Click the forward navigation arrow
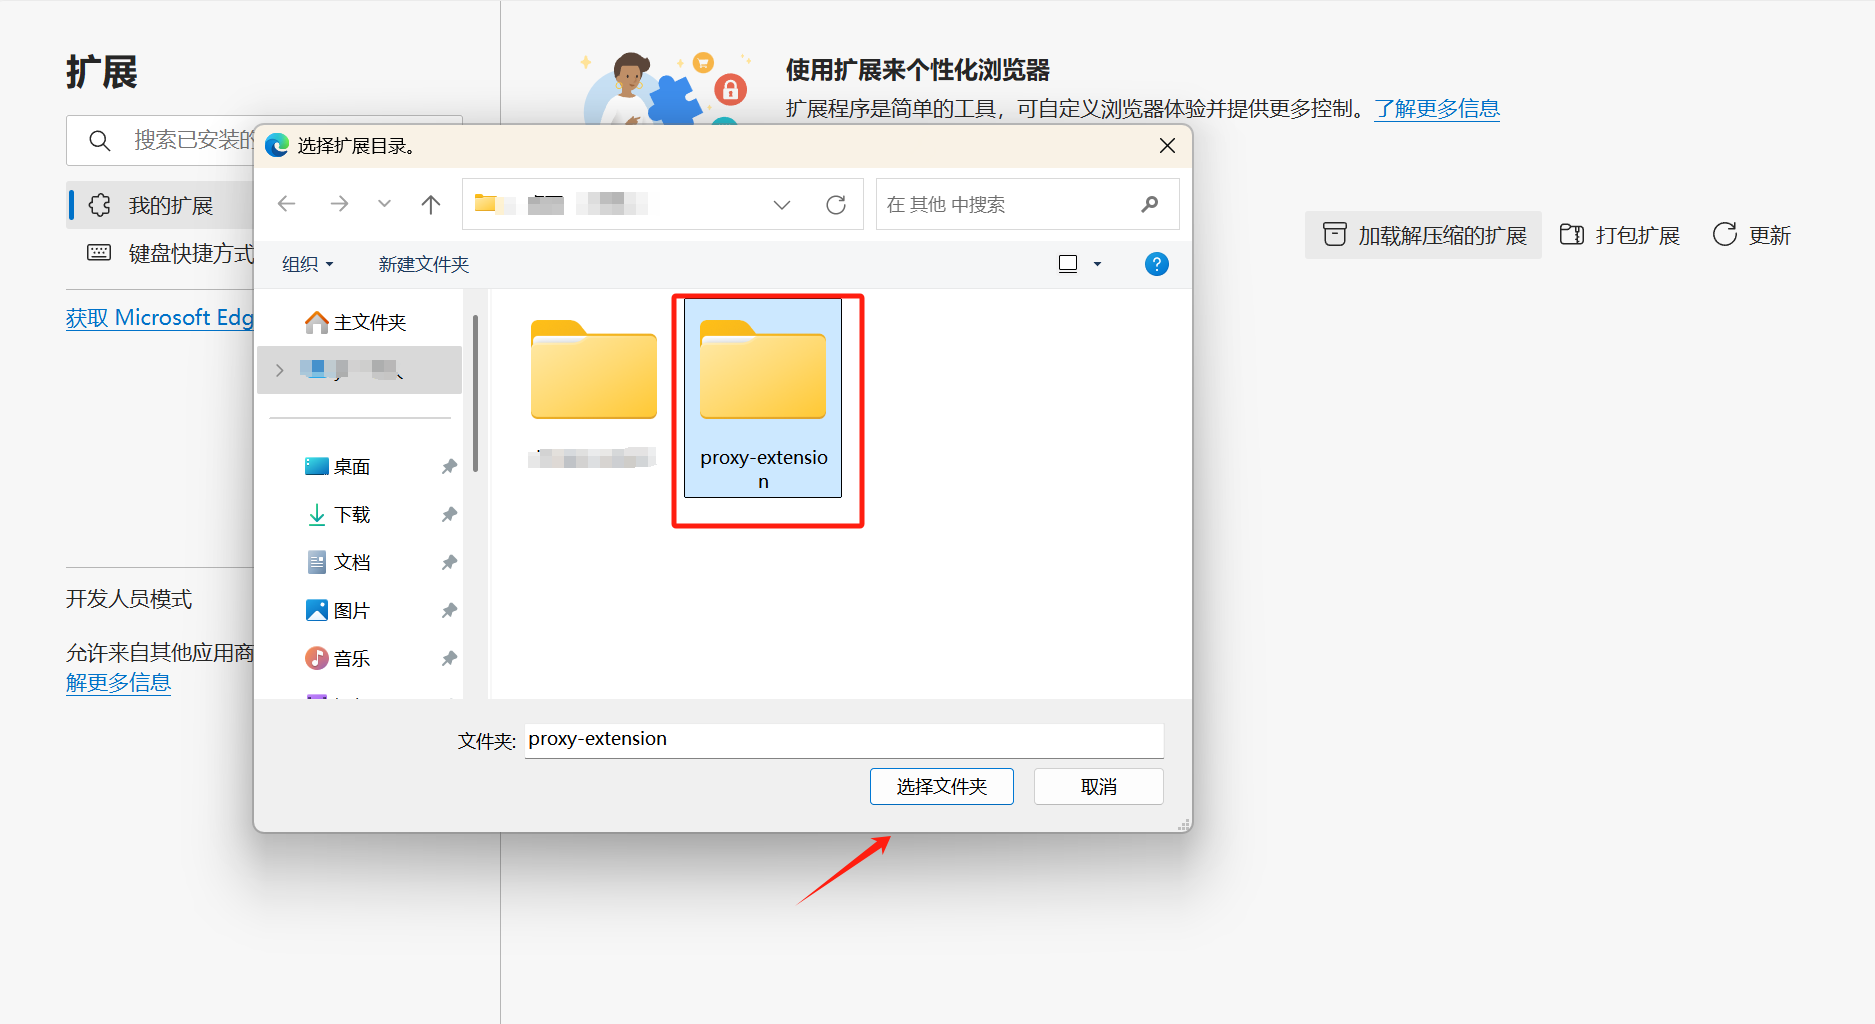1875x1024 pixels. (x=339, y=204)
